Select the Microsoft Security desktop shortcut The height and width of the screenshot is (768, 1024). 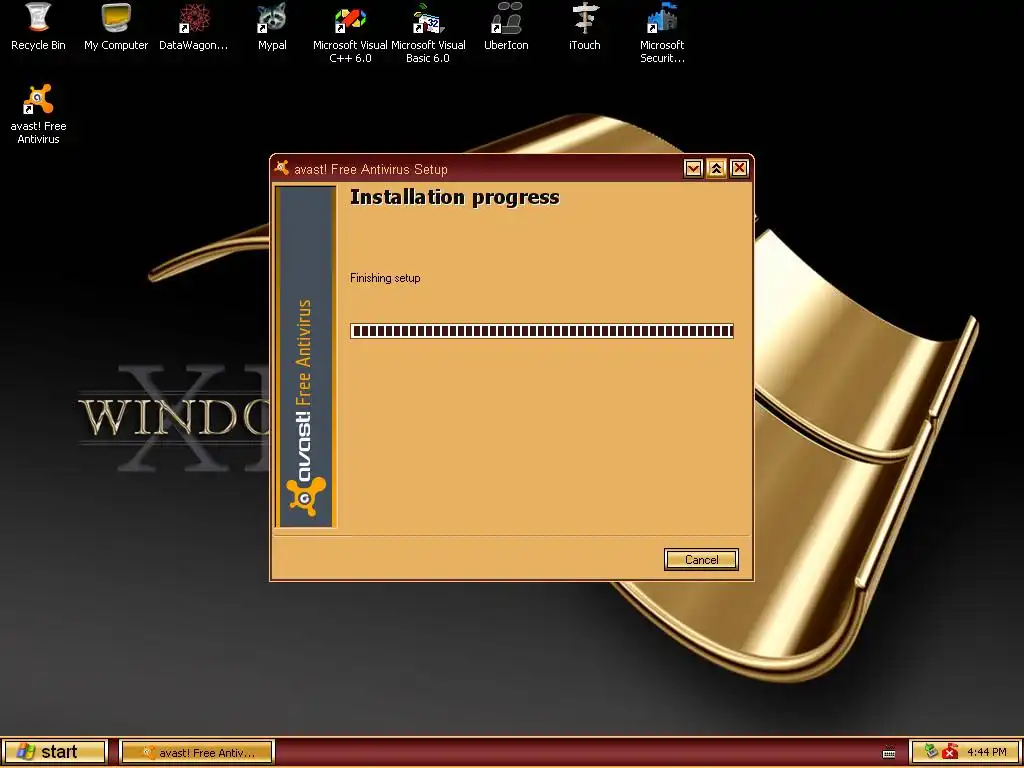(662, 31)
